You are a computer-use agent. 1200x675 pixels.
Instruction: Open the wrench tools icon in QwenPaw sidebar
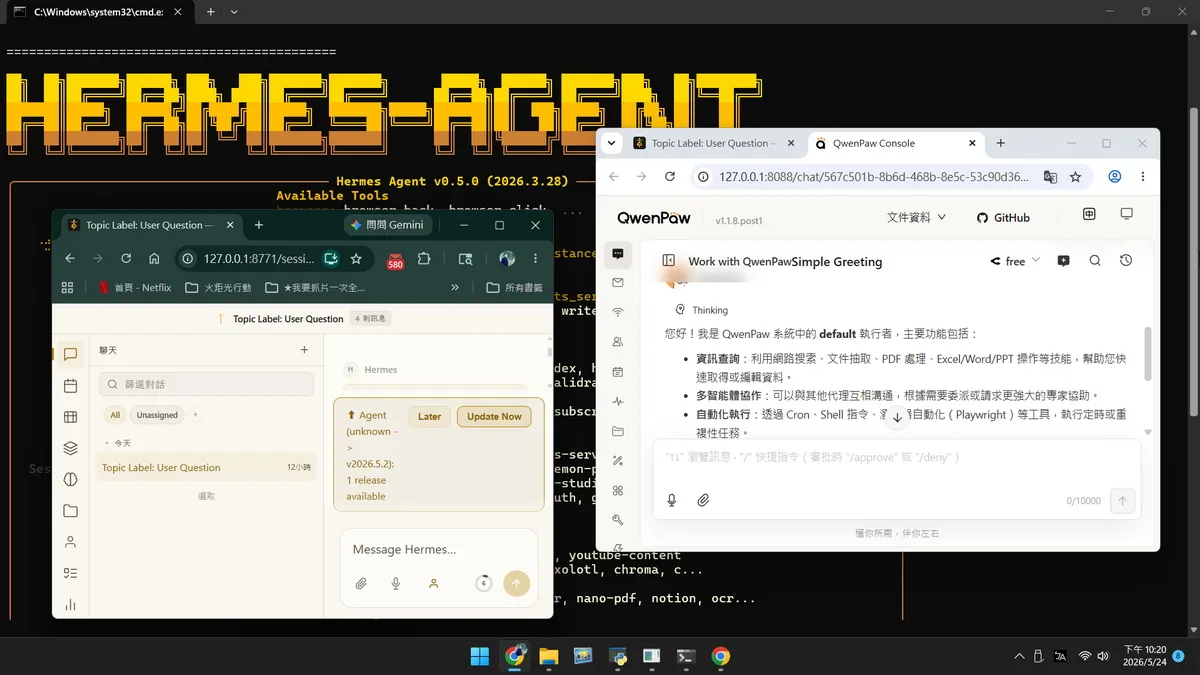tap(618, 520)
